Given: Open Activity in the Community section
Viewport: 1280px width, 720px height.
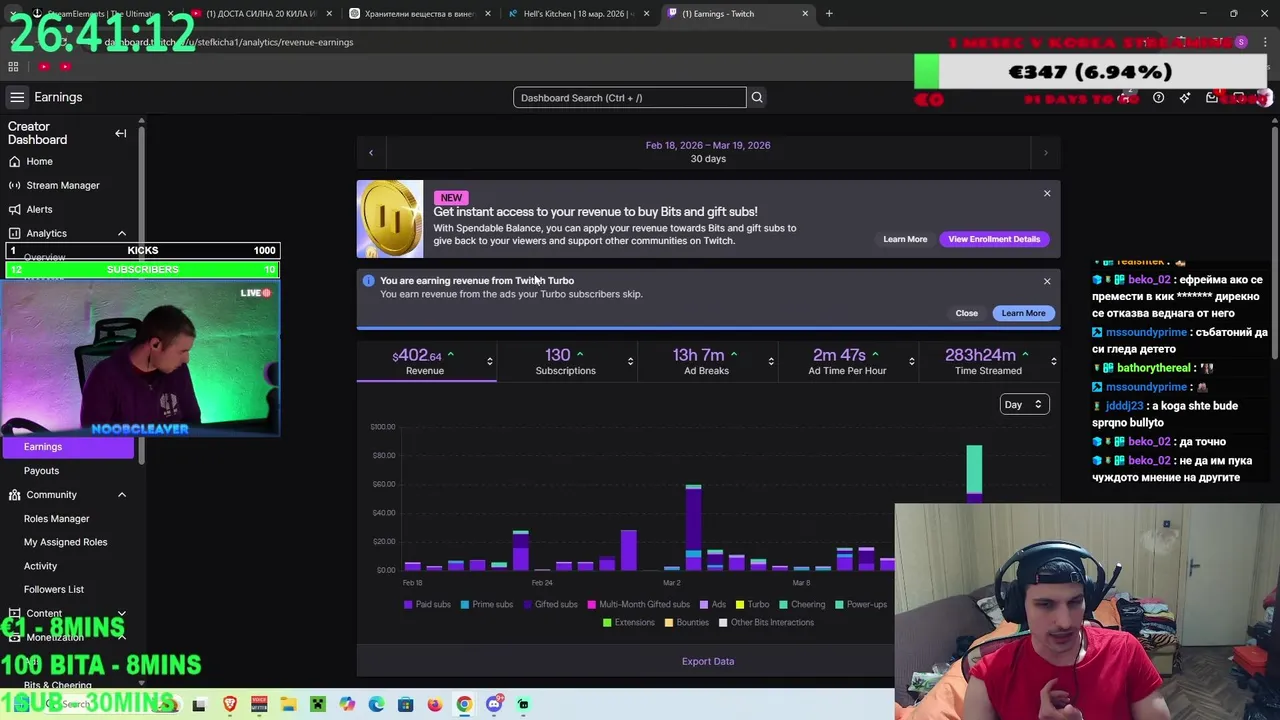Looking at the screenshot, I should pyautogui.click(x=40, y=566).
